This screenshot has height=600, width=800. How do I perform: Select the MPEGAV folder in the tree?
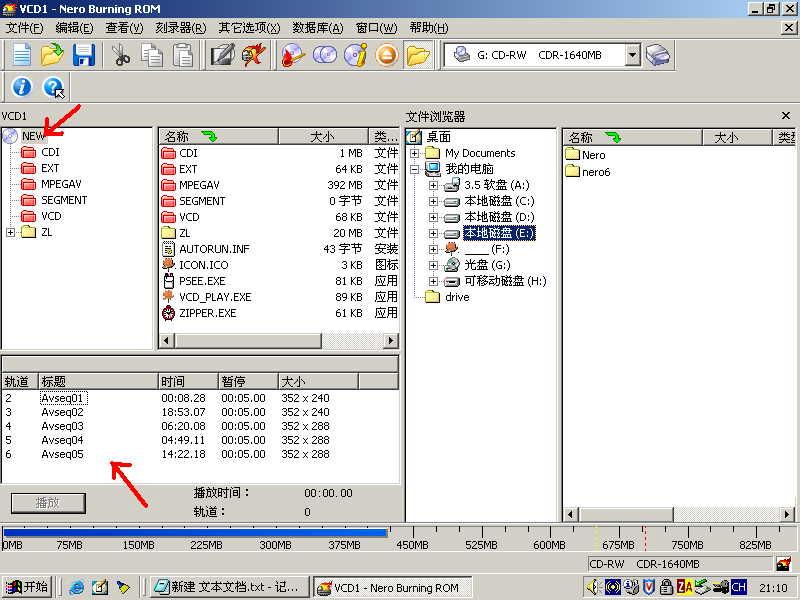61,184
